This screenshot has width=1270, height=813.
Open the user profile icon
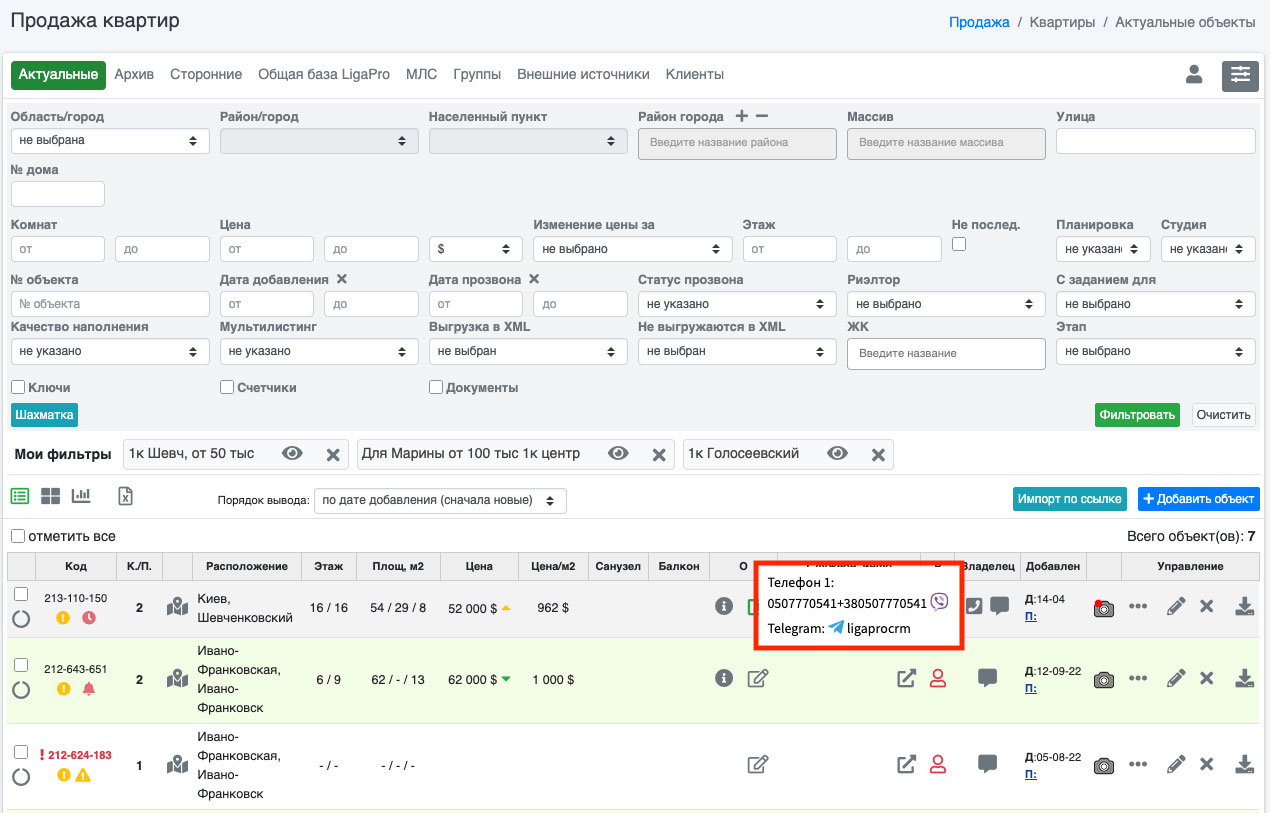pos(1194,75)
